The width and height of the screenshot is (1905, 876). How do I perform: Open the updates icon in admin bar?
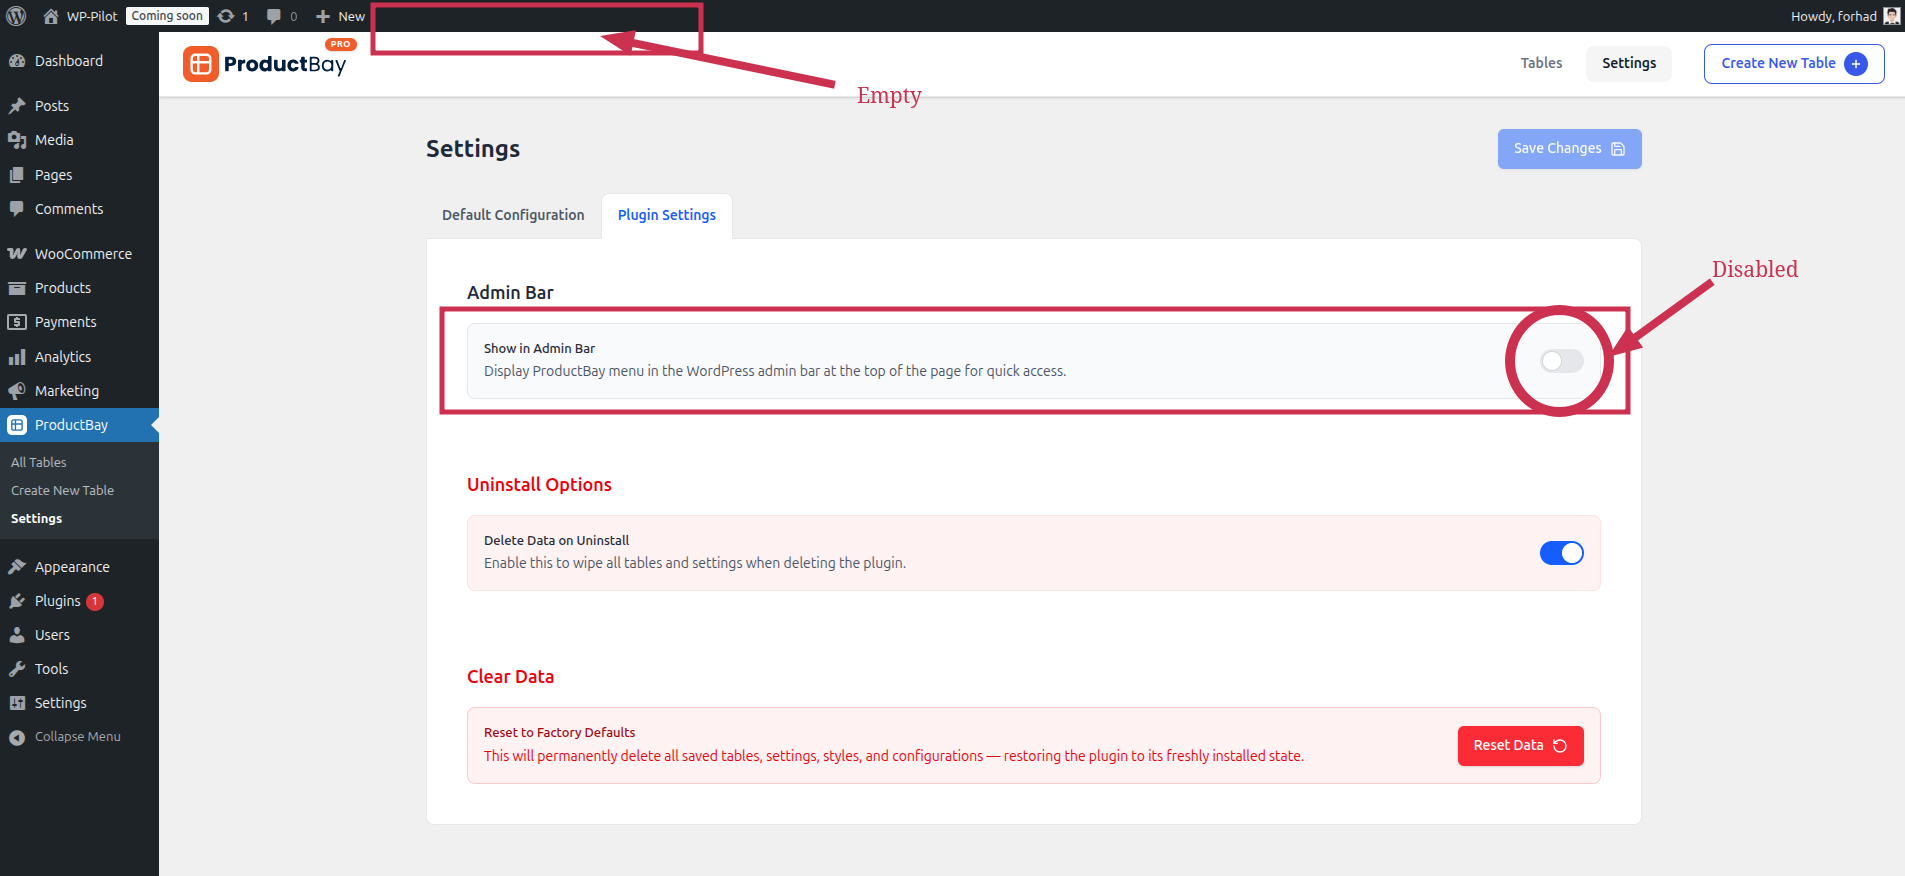click(x=226, y=16)
